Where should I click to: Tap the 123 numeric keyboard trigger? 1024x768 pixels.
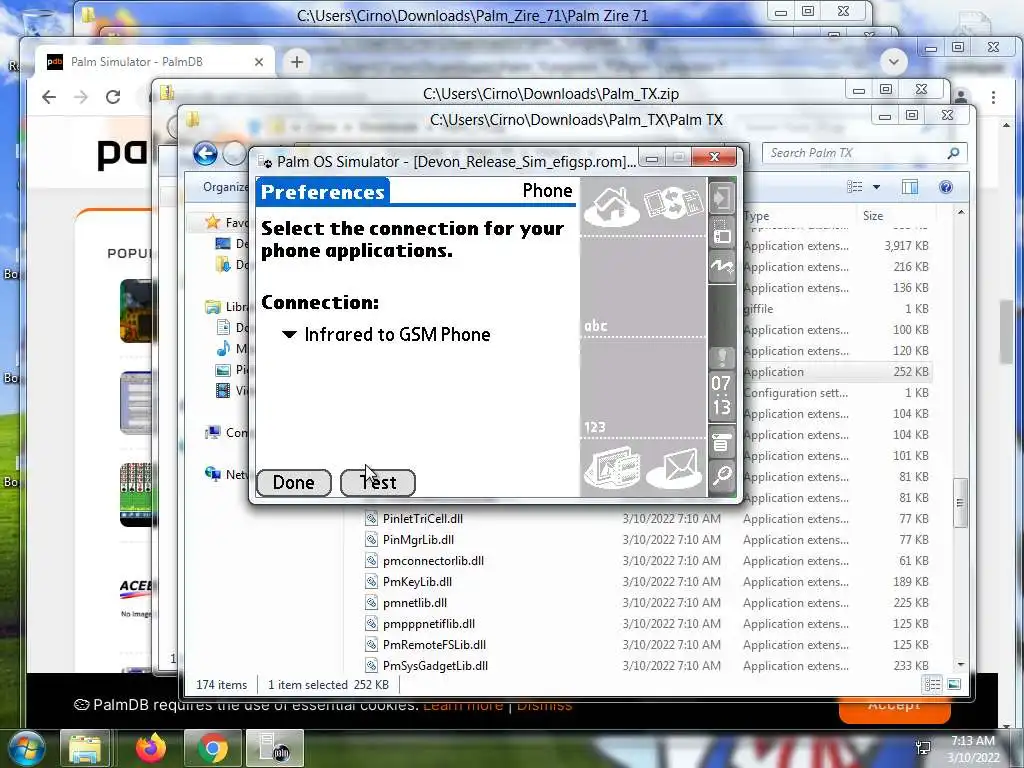pyautogui.click(x=595, y=427)
